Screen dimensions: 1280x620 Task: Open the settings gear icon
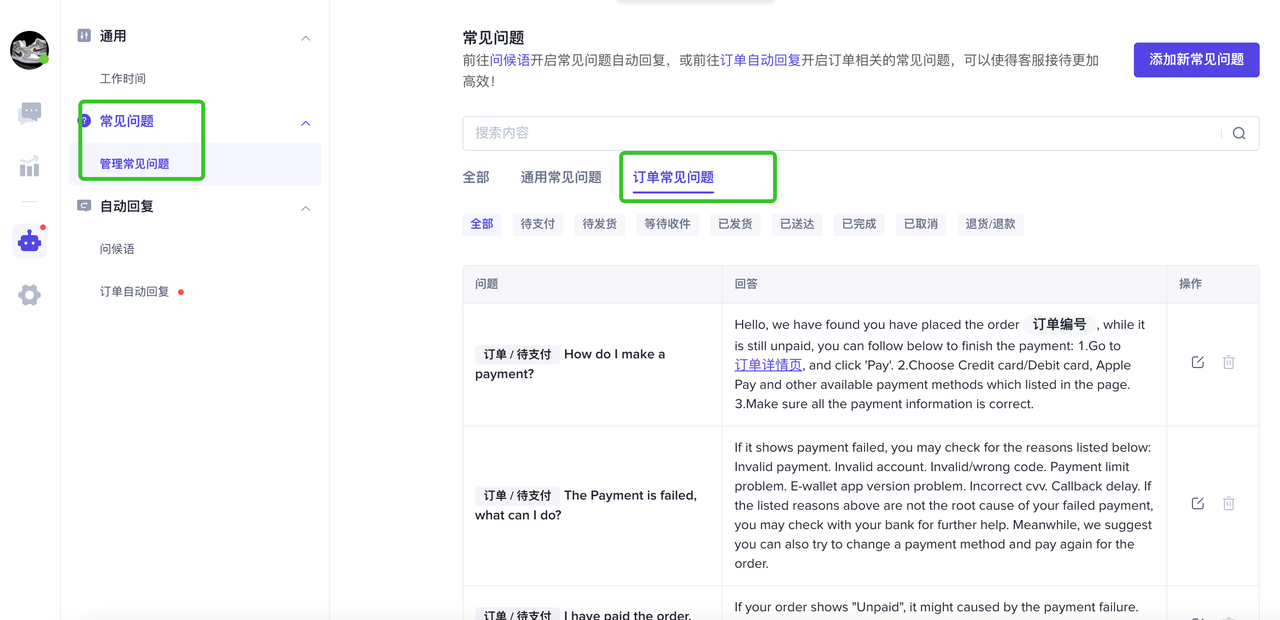coord(30,295)
